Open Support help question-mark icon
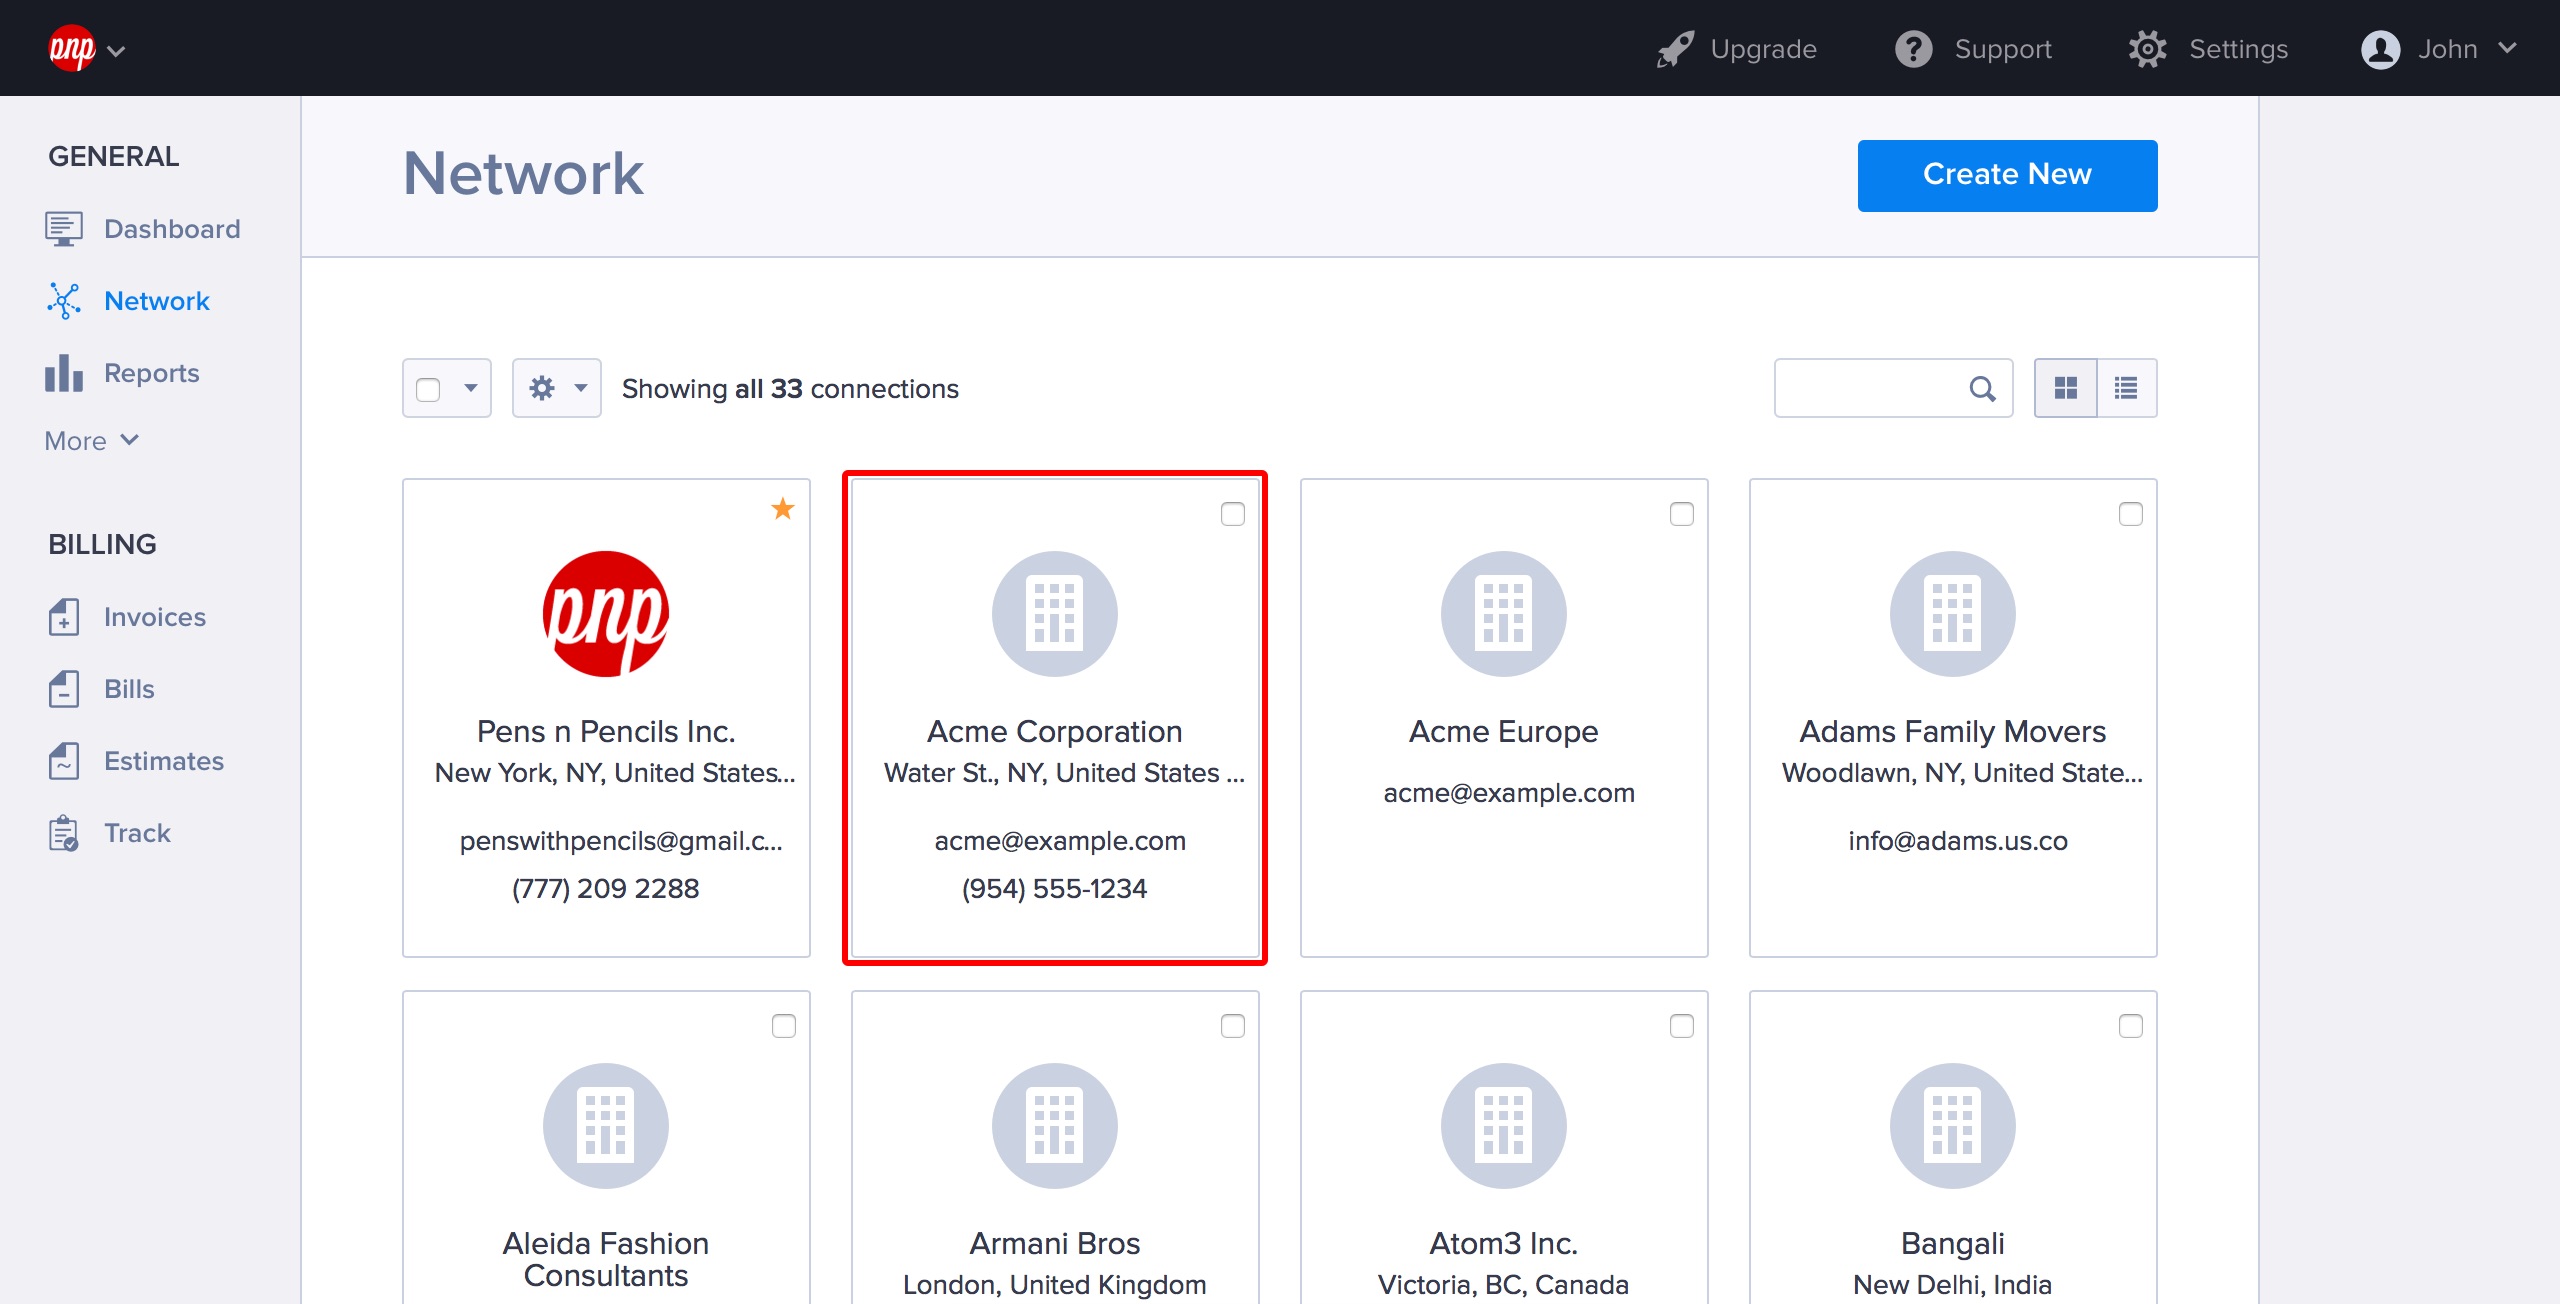The width and height of the screenshot is (2560, 1304). pyautogui.click(x=1914, y=49)
